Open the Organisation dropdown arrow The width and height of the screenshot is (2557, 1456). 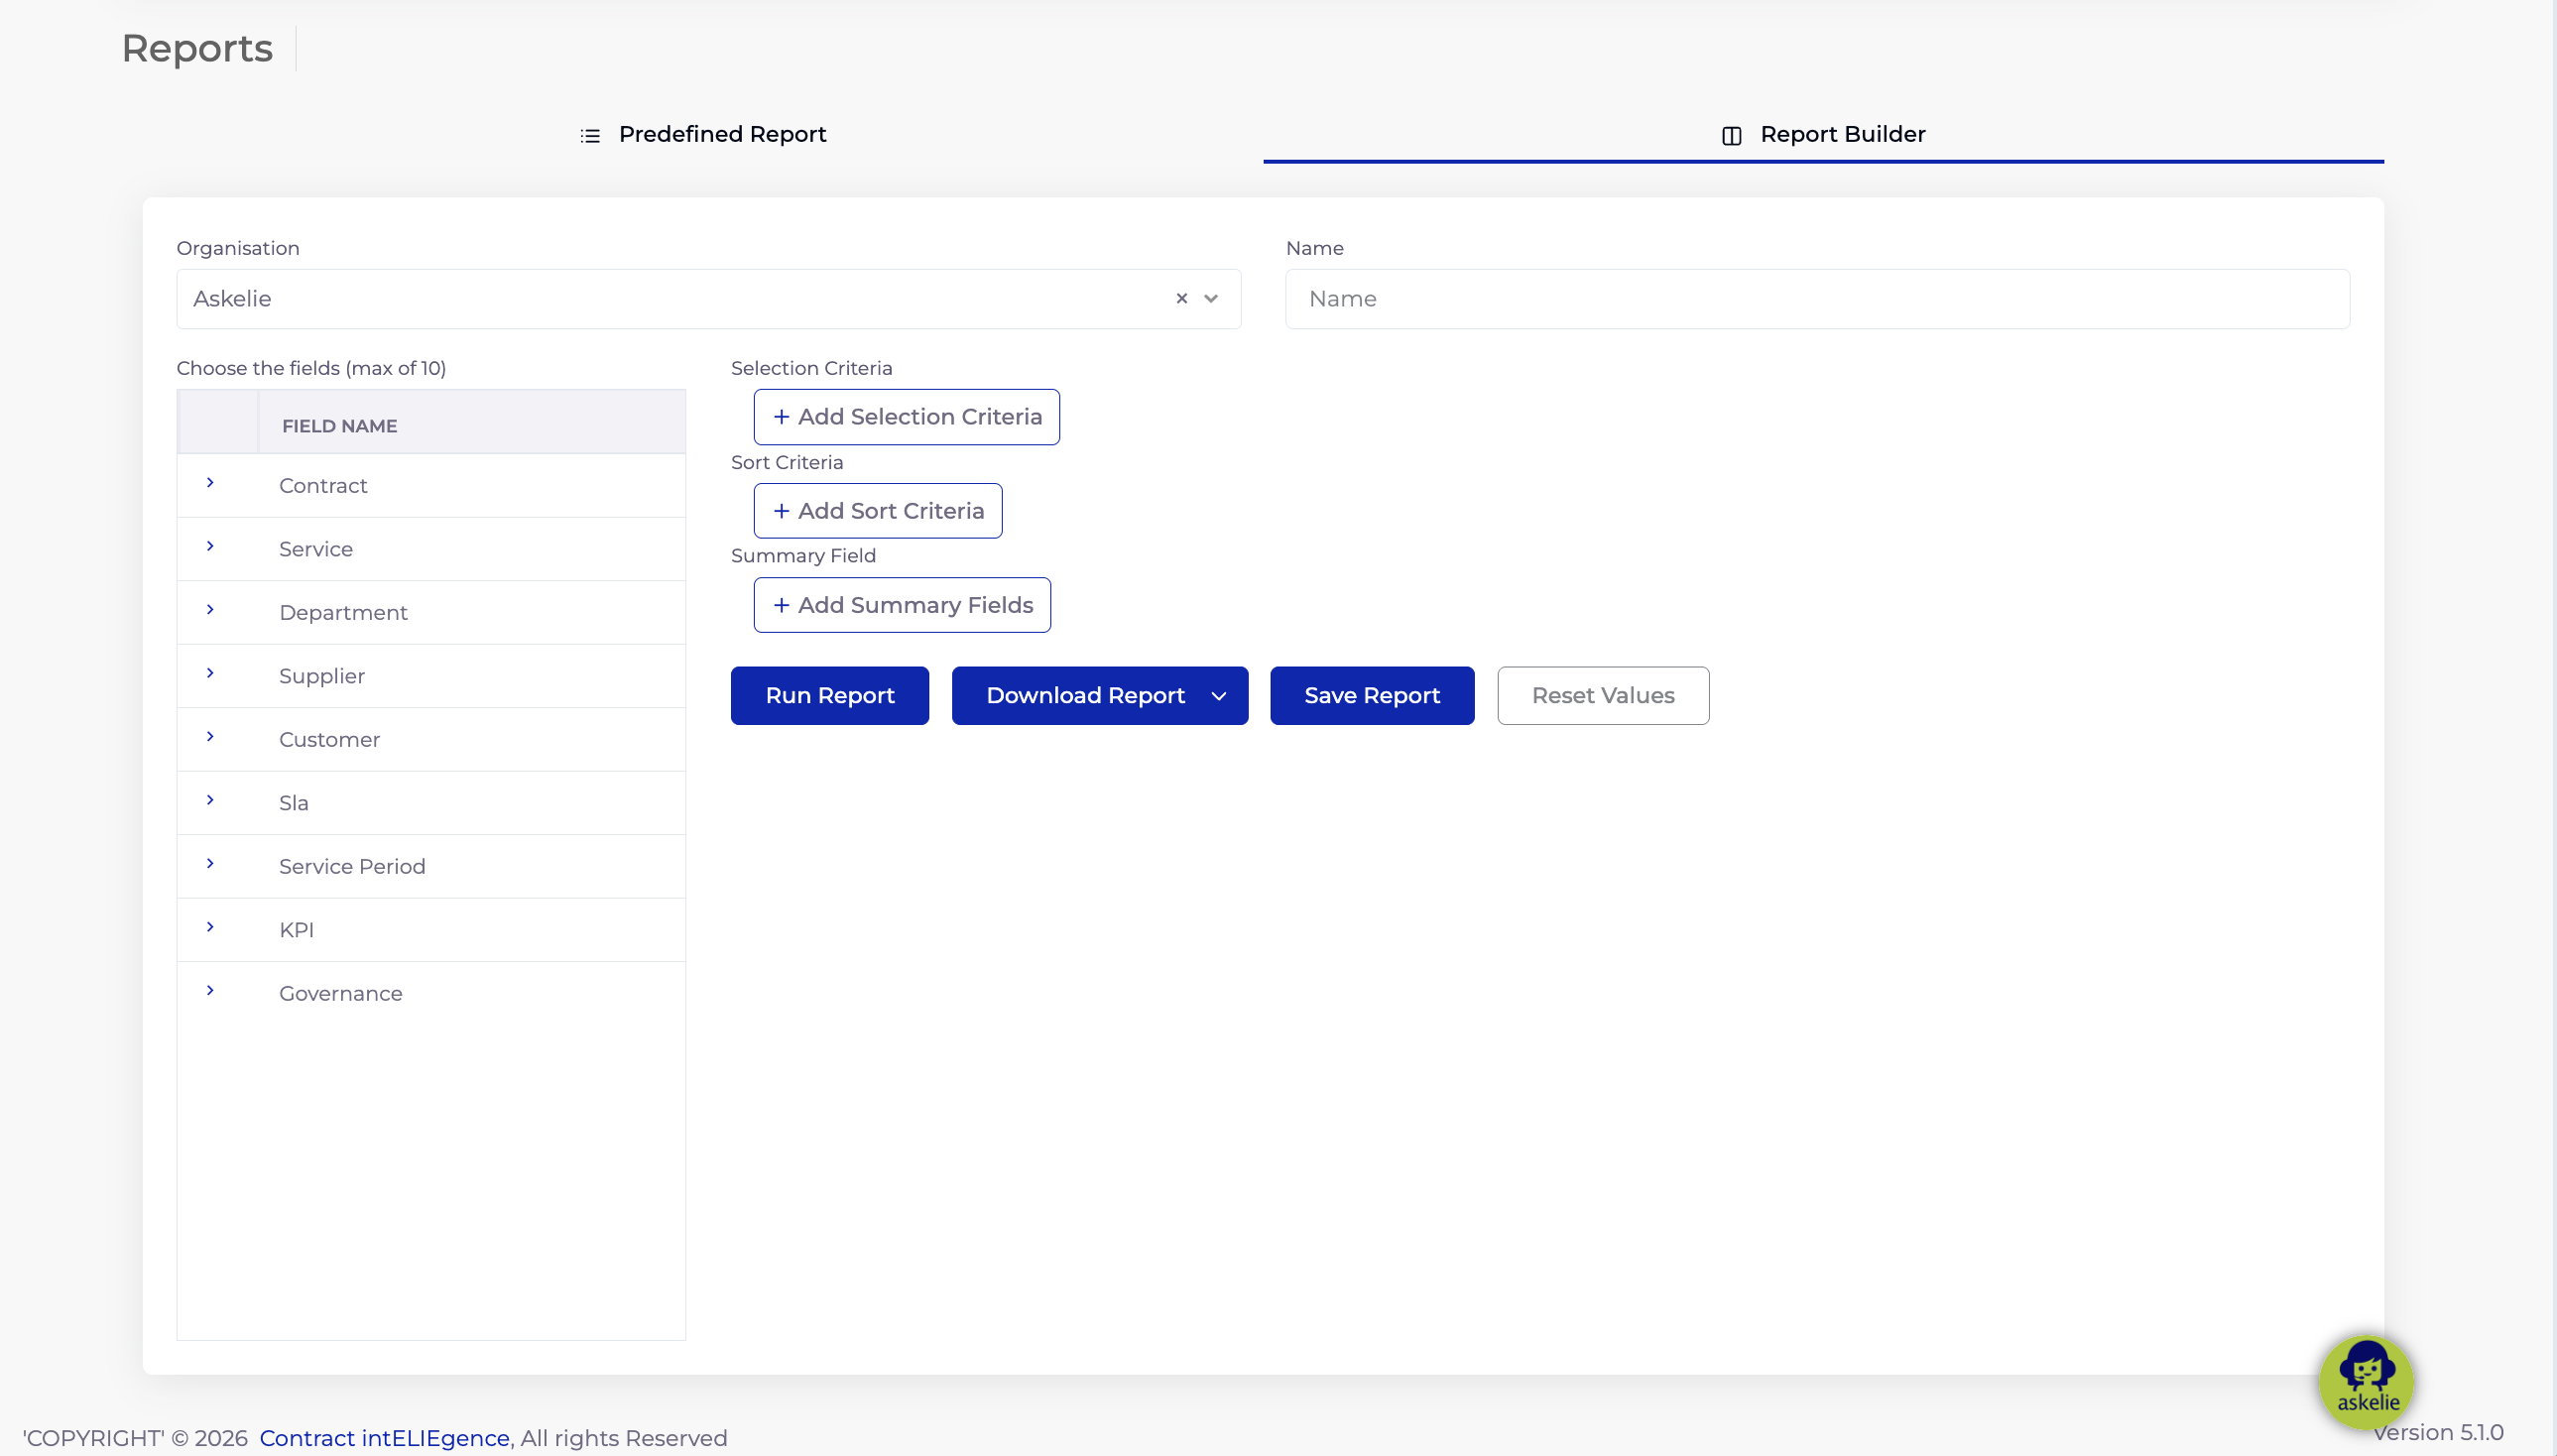tap(1211, 298)
